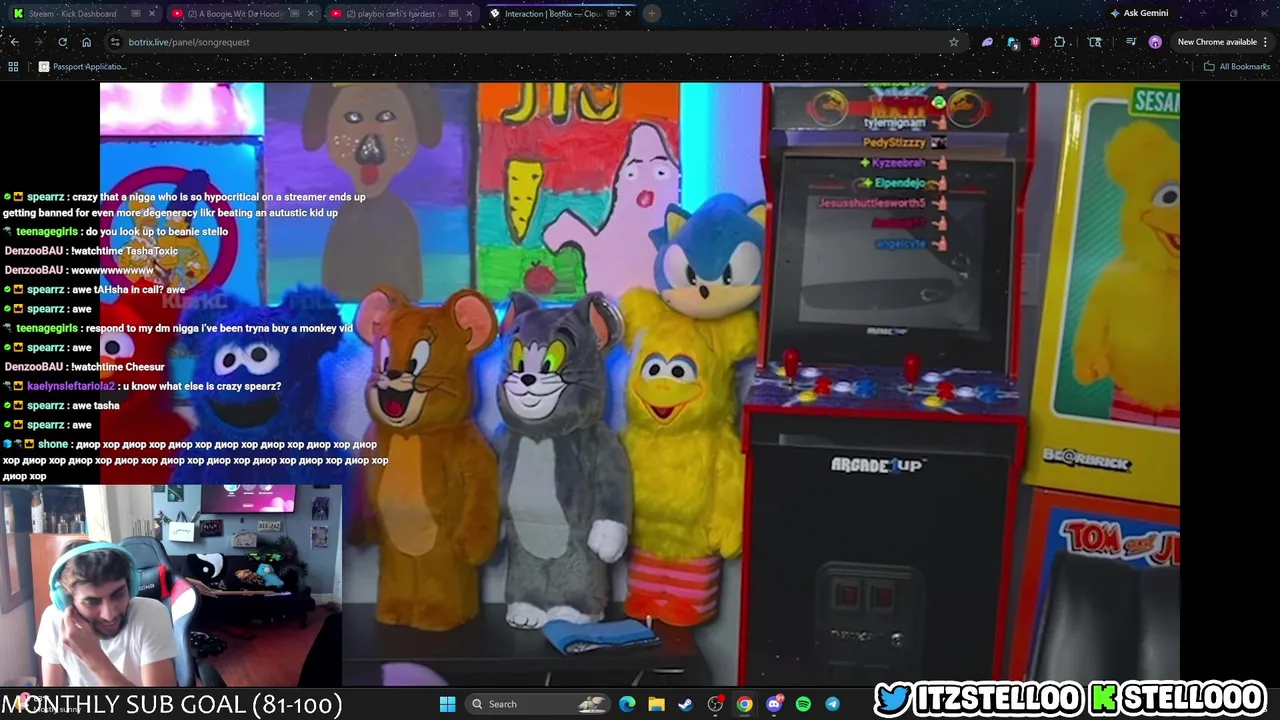Click chat user kaelynsleftariola2
1280x720 pixels.
71,386
